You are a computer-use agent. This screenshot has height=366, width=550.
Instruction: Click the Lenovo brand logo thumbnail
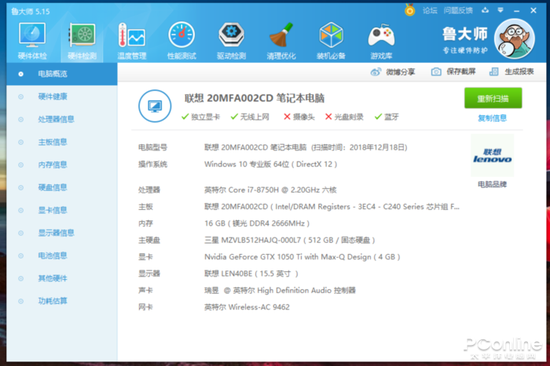click(492, 155)
